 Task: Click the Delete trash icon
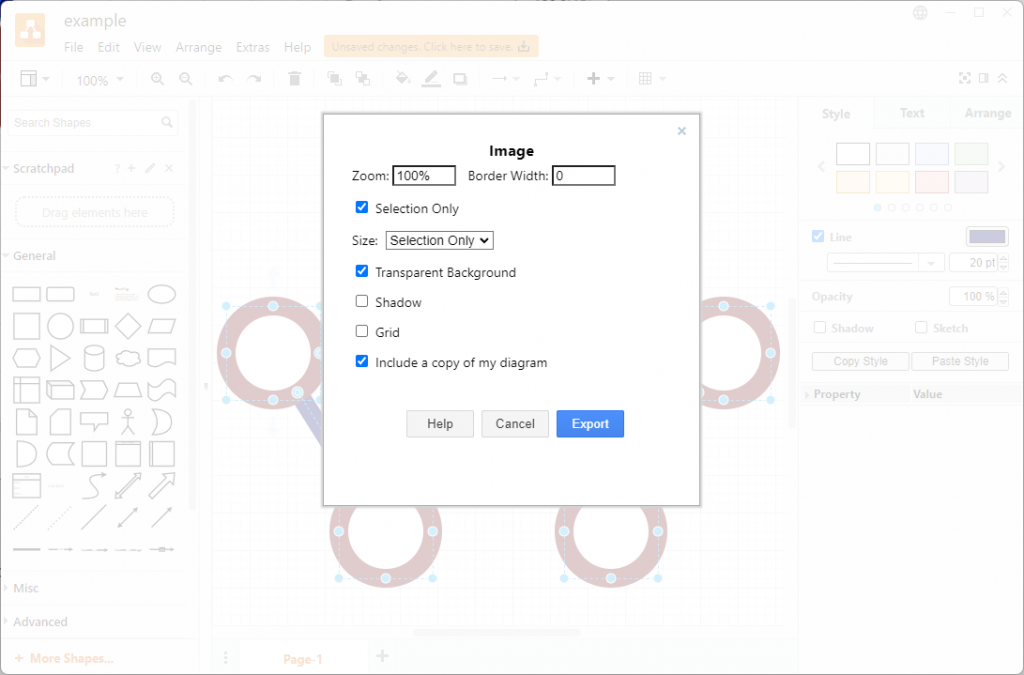[295, 79]
